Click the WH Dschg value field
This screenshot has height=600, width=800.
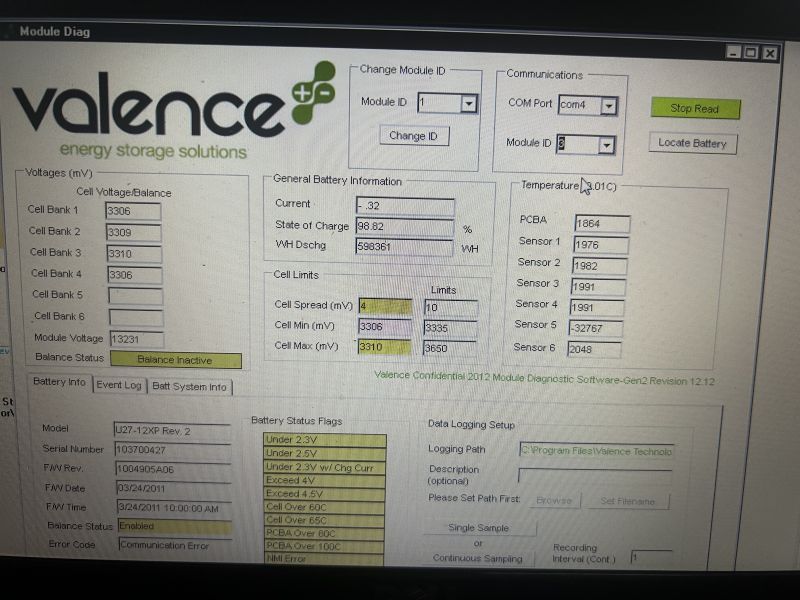click(x=404, y=247)
